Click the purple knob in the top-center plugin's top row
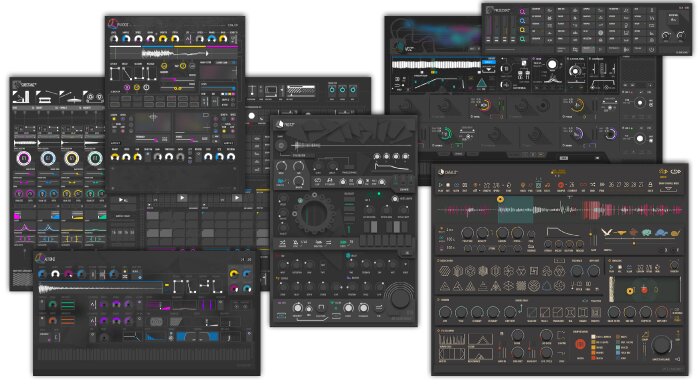Screen dimensions: 700x387 (x=150, y=39)
